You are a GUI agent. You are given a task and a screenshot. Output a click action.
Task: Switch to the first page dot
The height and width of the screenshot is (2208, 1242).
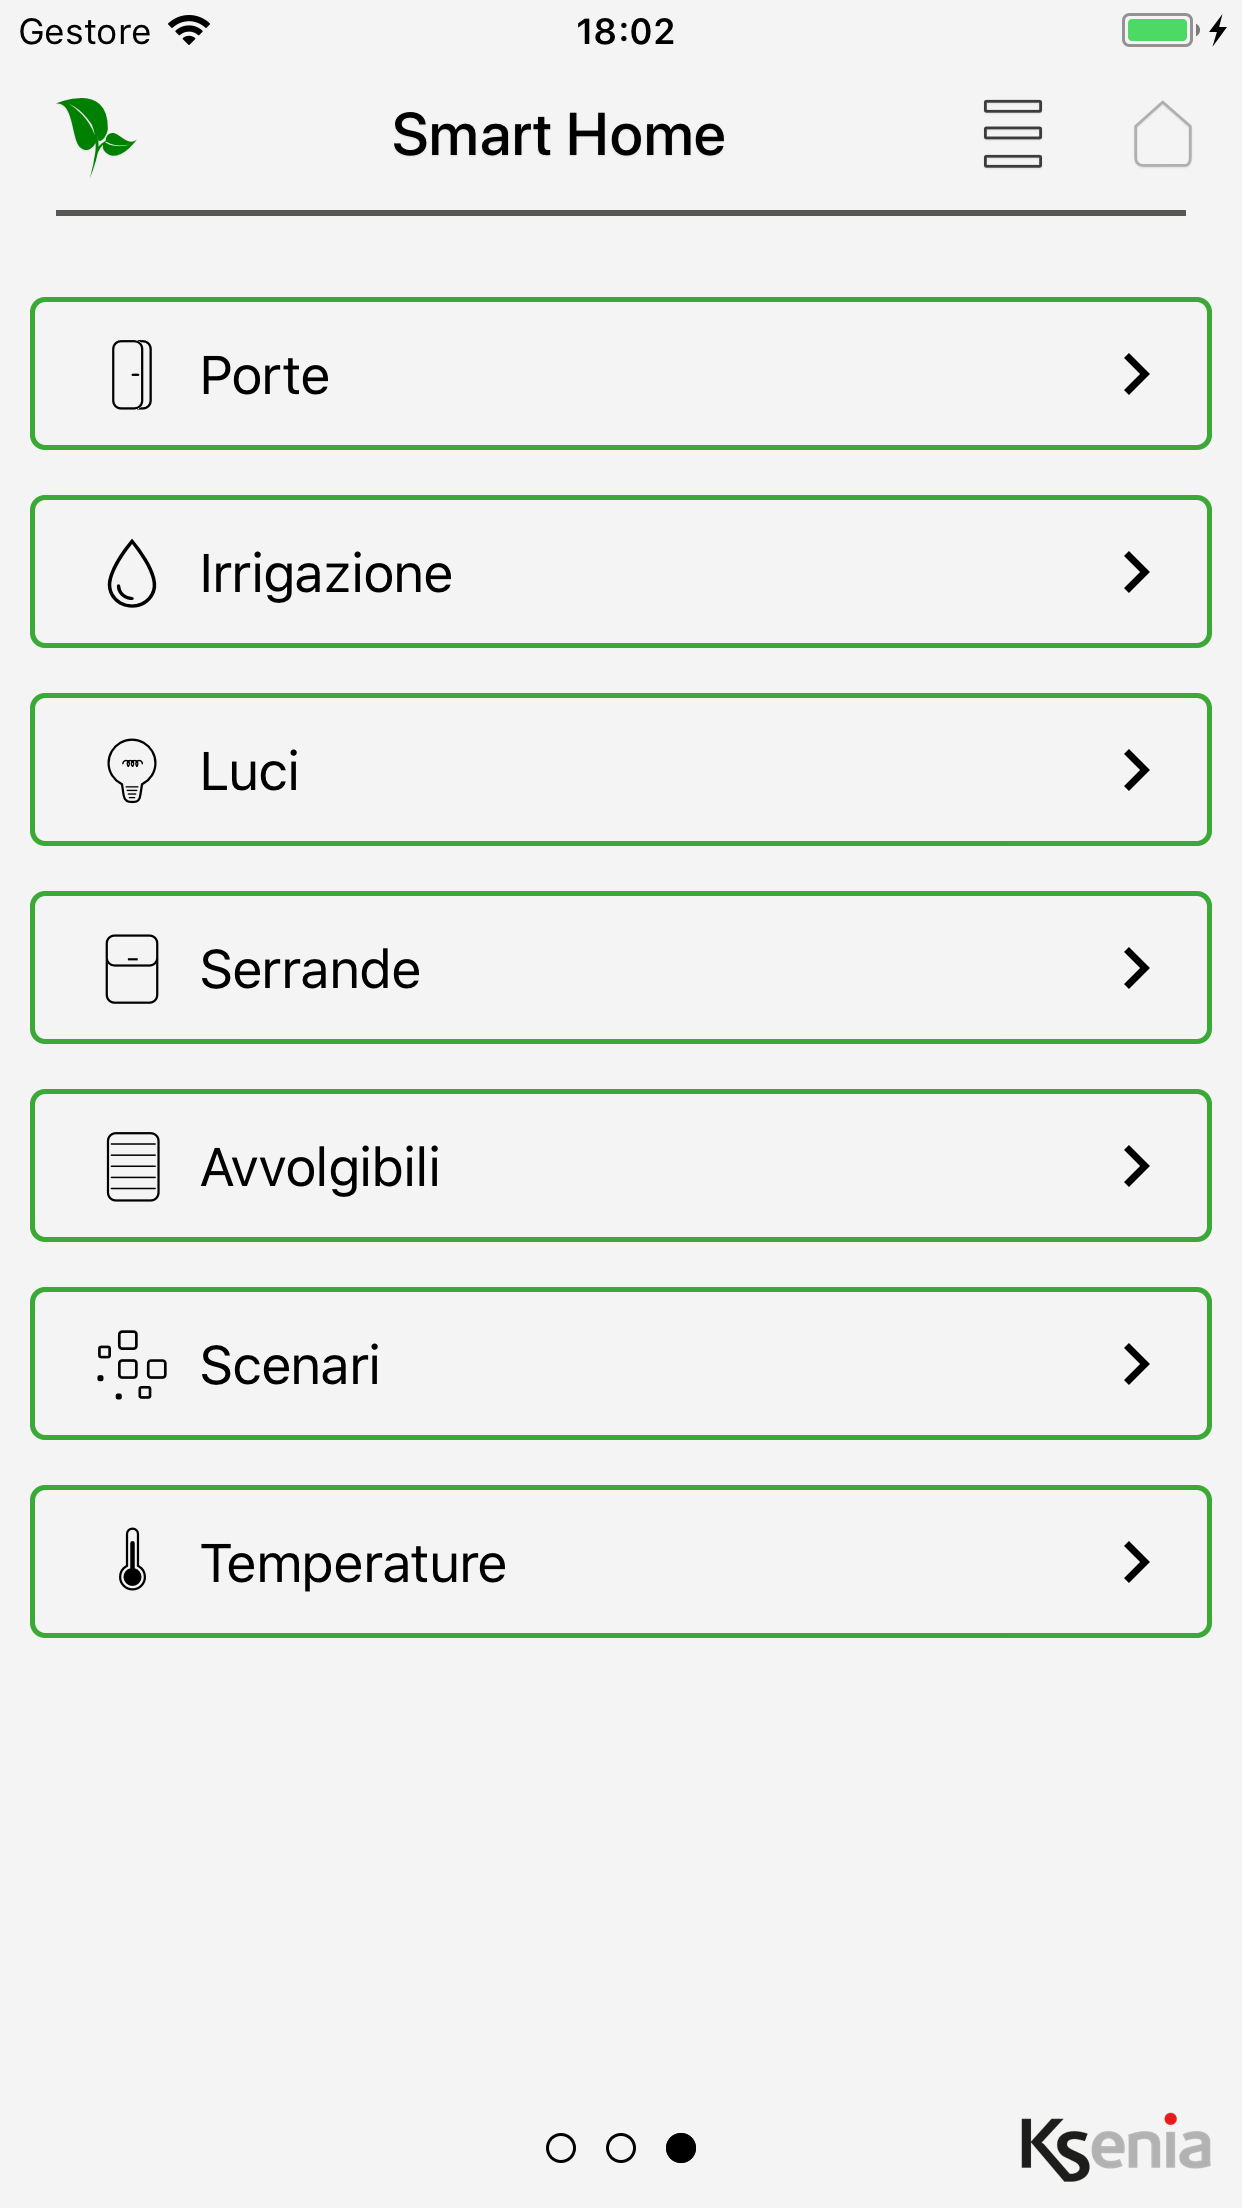tap(561, 2148)
